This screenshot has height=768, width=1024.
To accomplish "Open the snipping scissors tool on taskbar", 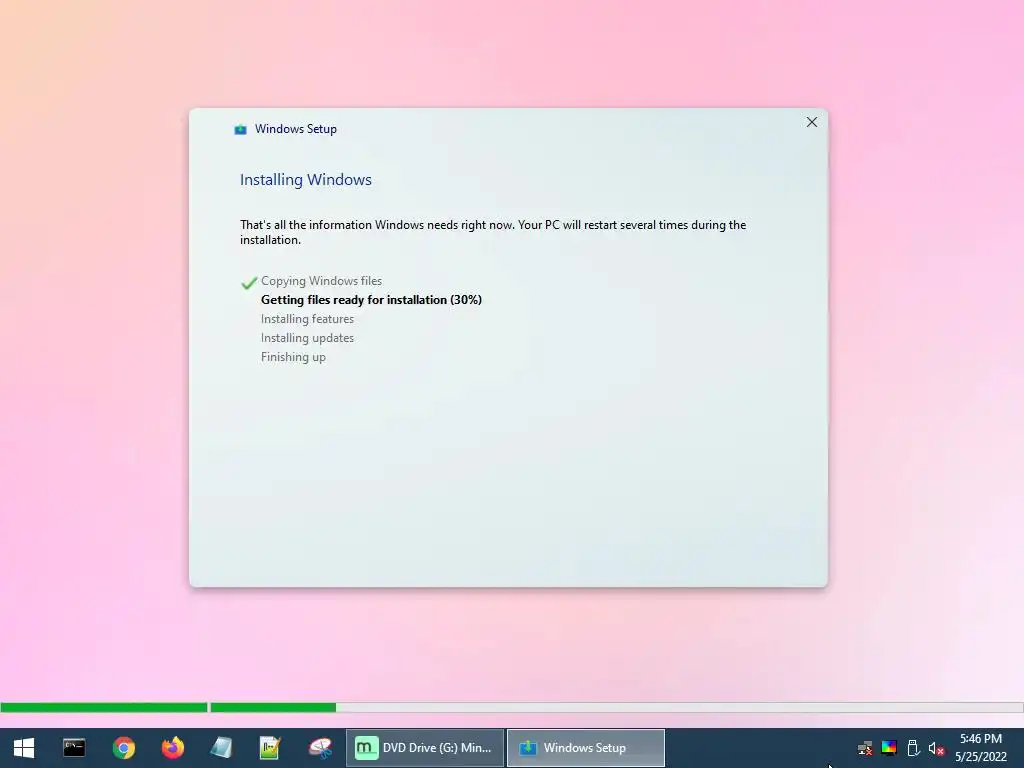I will tap(320, 748).
